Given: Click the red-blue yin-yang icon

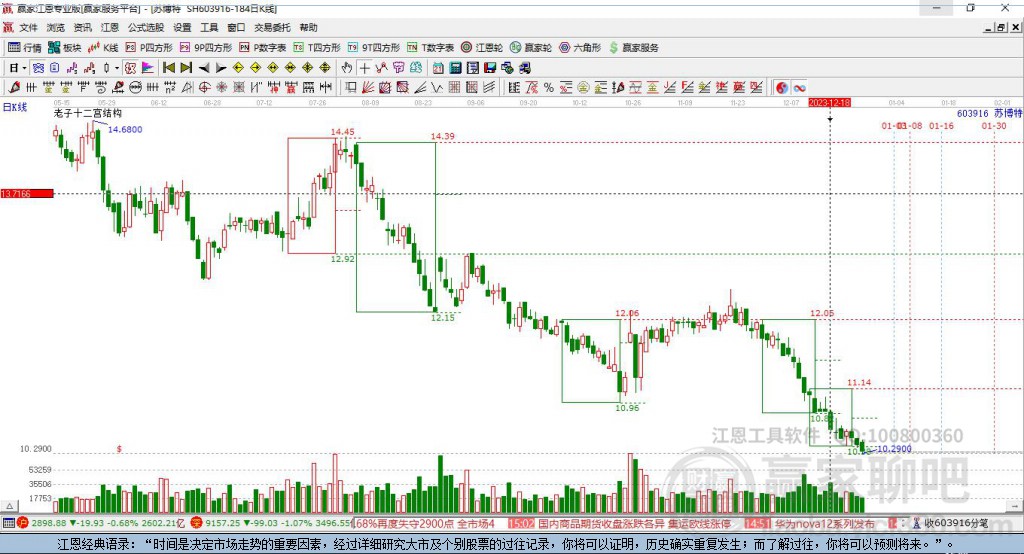Looking at the screenshot, I should tap(782, 88).
